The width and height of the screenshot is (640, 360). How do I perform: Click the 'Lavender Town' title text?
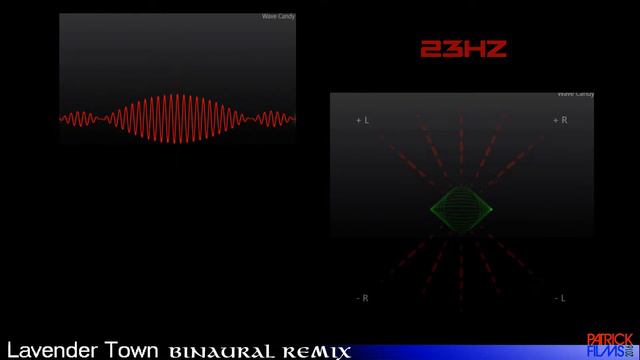point(83,350)
